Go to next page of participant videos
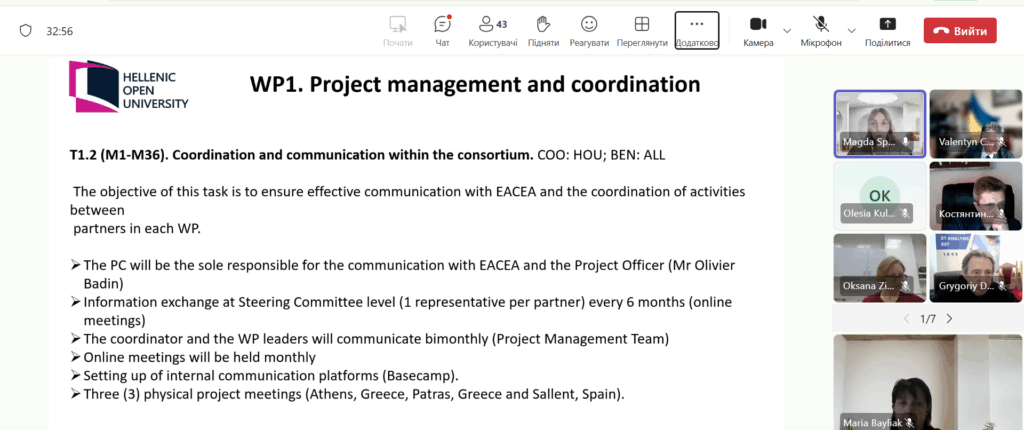Screen dimensions: 1024x430 tap(949, 319)
